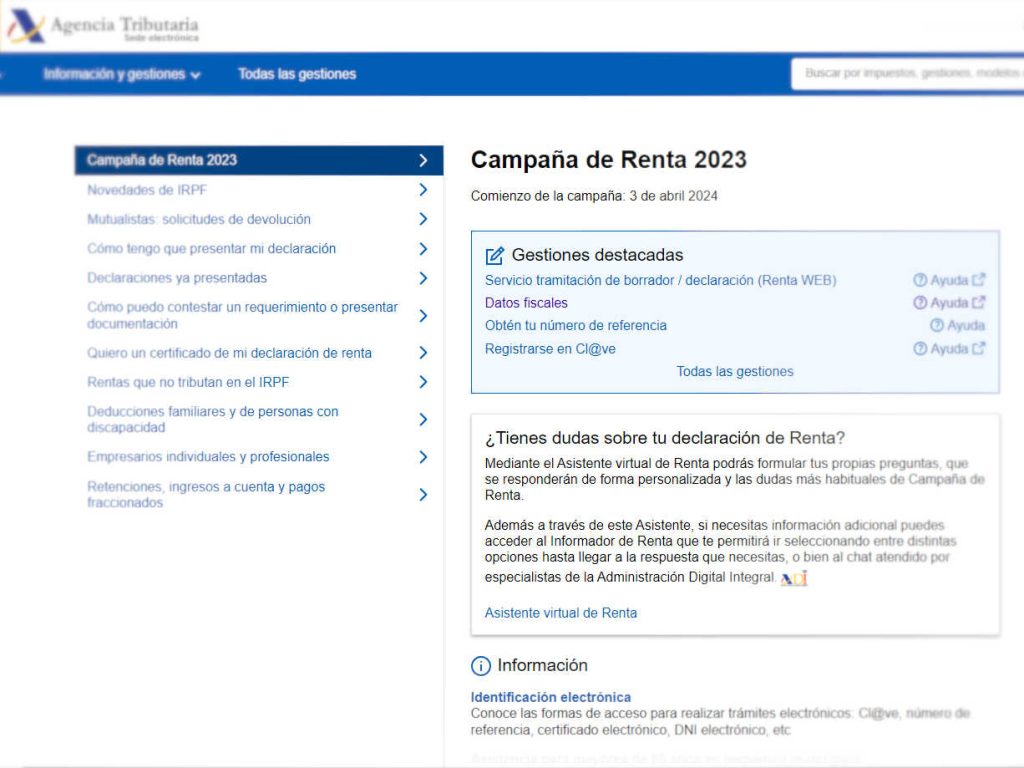Image resolution: width=1024 pixels, height=768 pixels.
Task: Open Ayuda for Registrarse en Cl@ve
Action: [x=949, y=349]
